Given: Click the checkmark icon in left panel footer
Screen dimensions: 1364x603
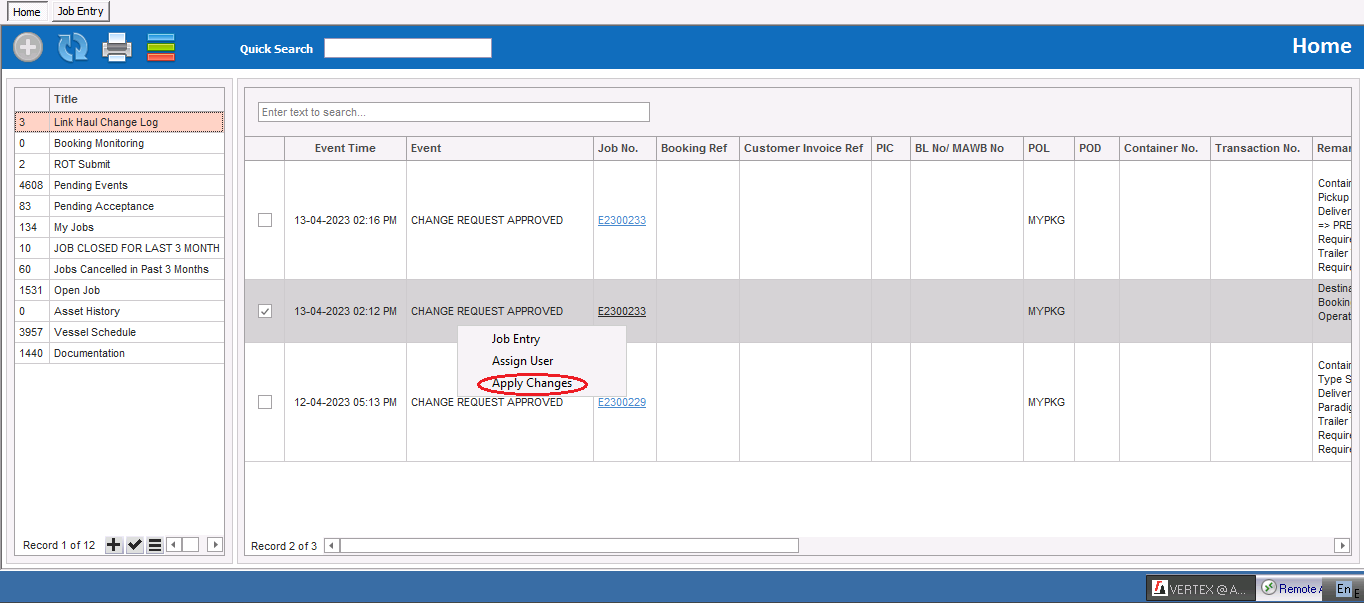Looking at the screenshot, I should tap(135, 545).
